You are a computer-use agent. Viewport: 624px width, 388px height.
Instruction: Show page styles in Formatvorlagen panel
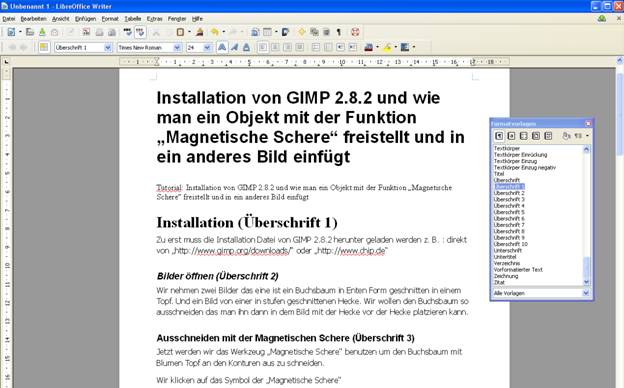pyautogui.click(x=536, y=136)
